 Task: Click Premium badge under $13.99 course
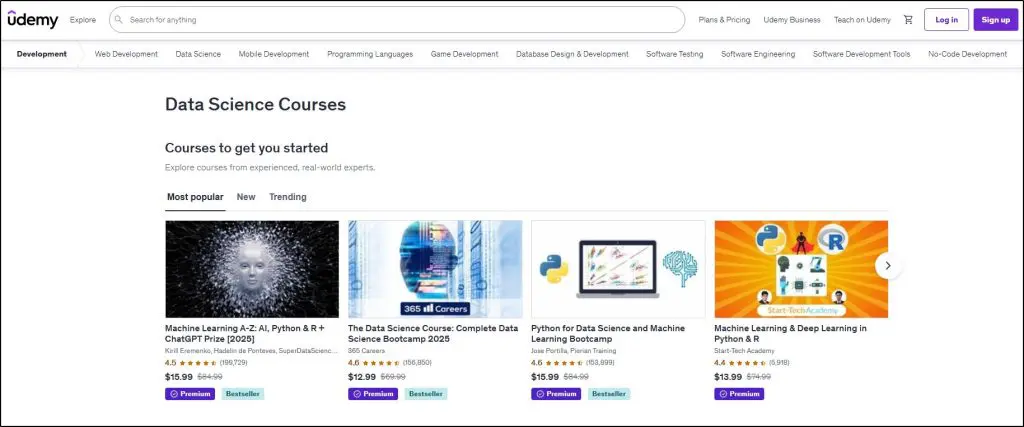coord(739,394)
